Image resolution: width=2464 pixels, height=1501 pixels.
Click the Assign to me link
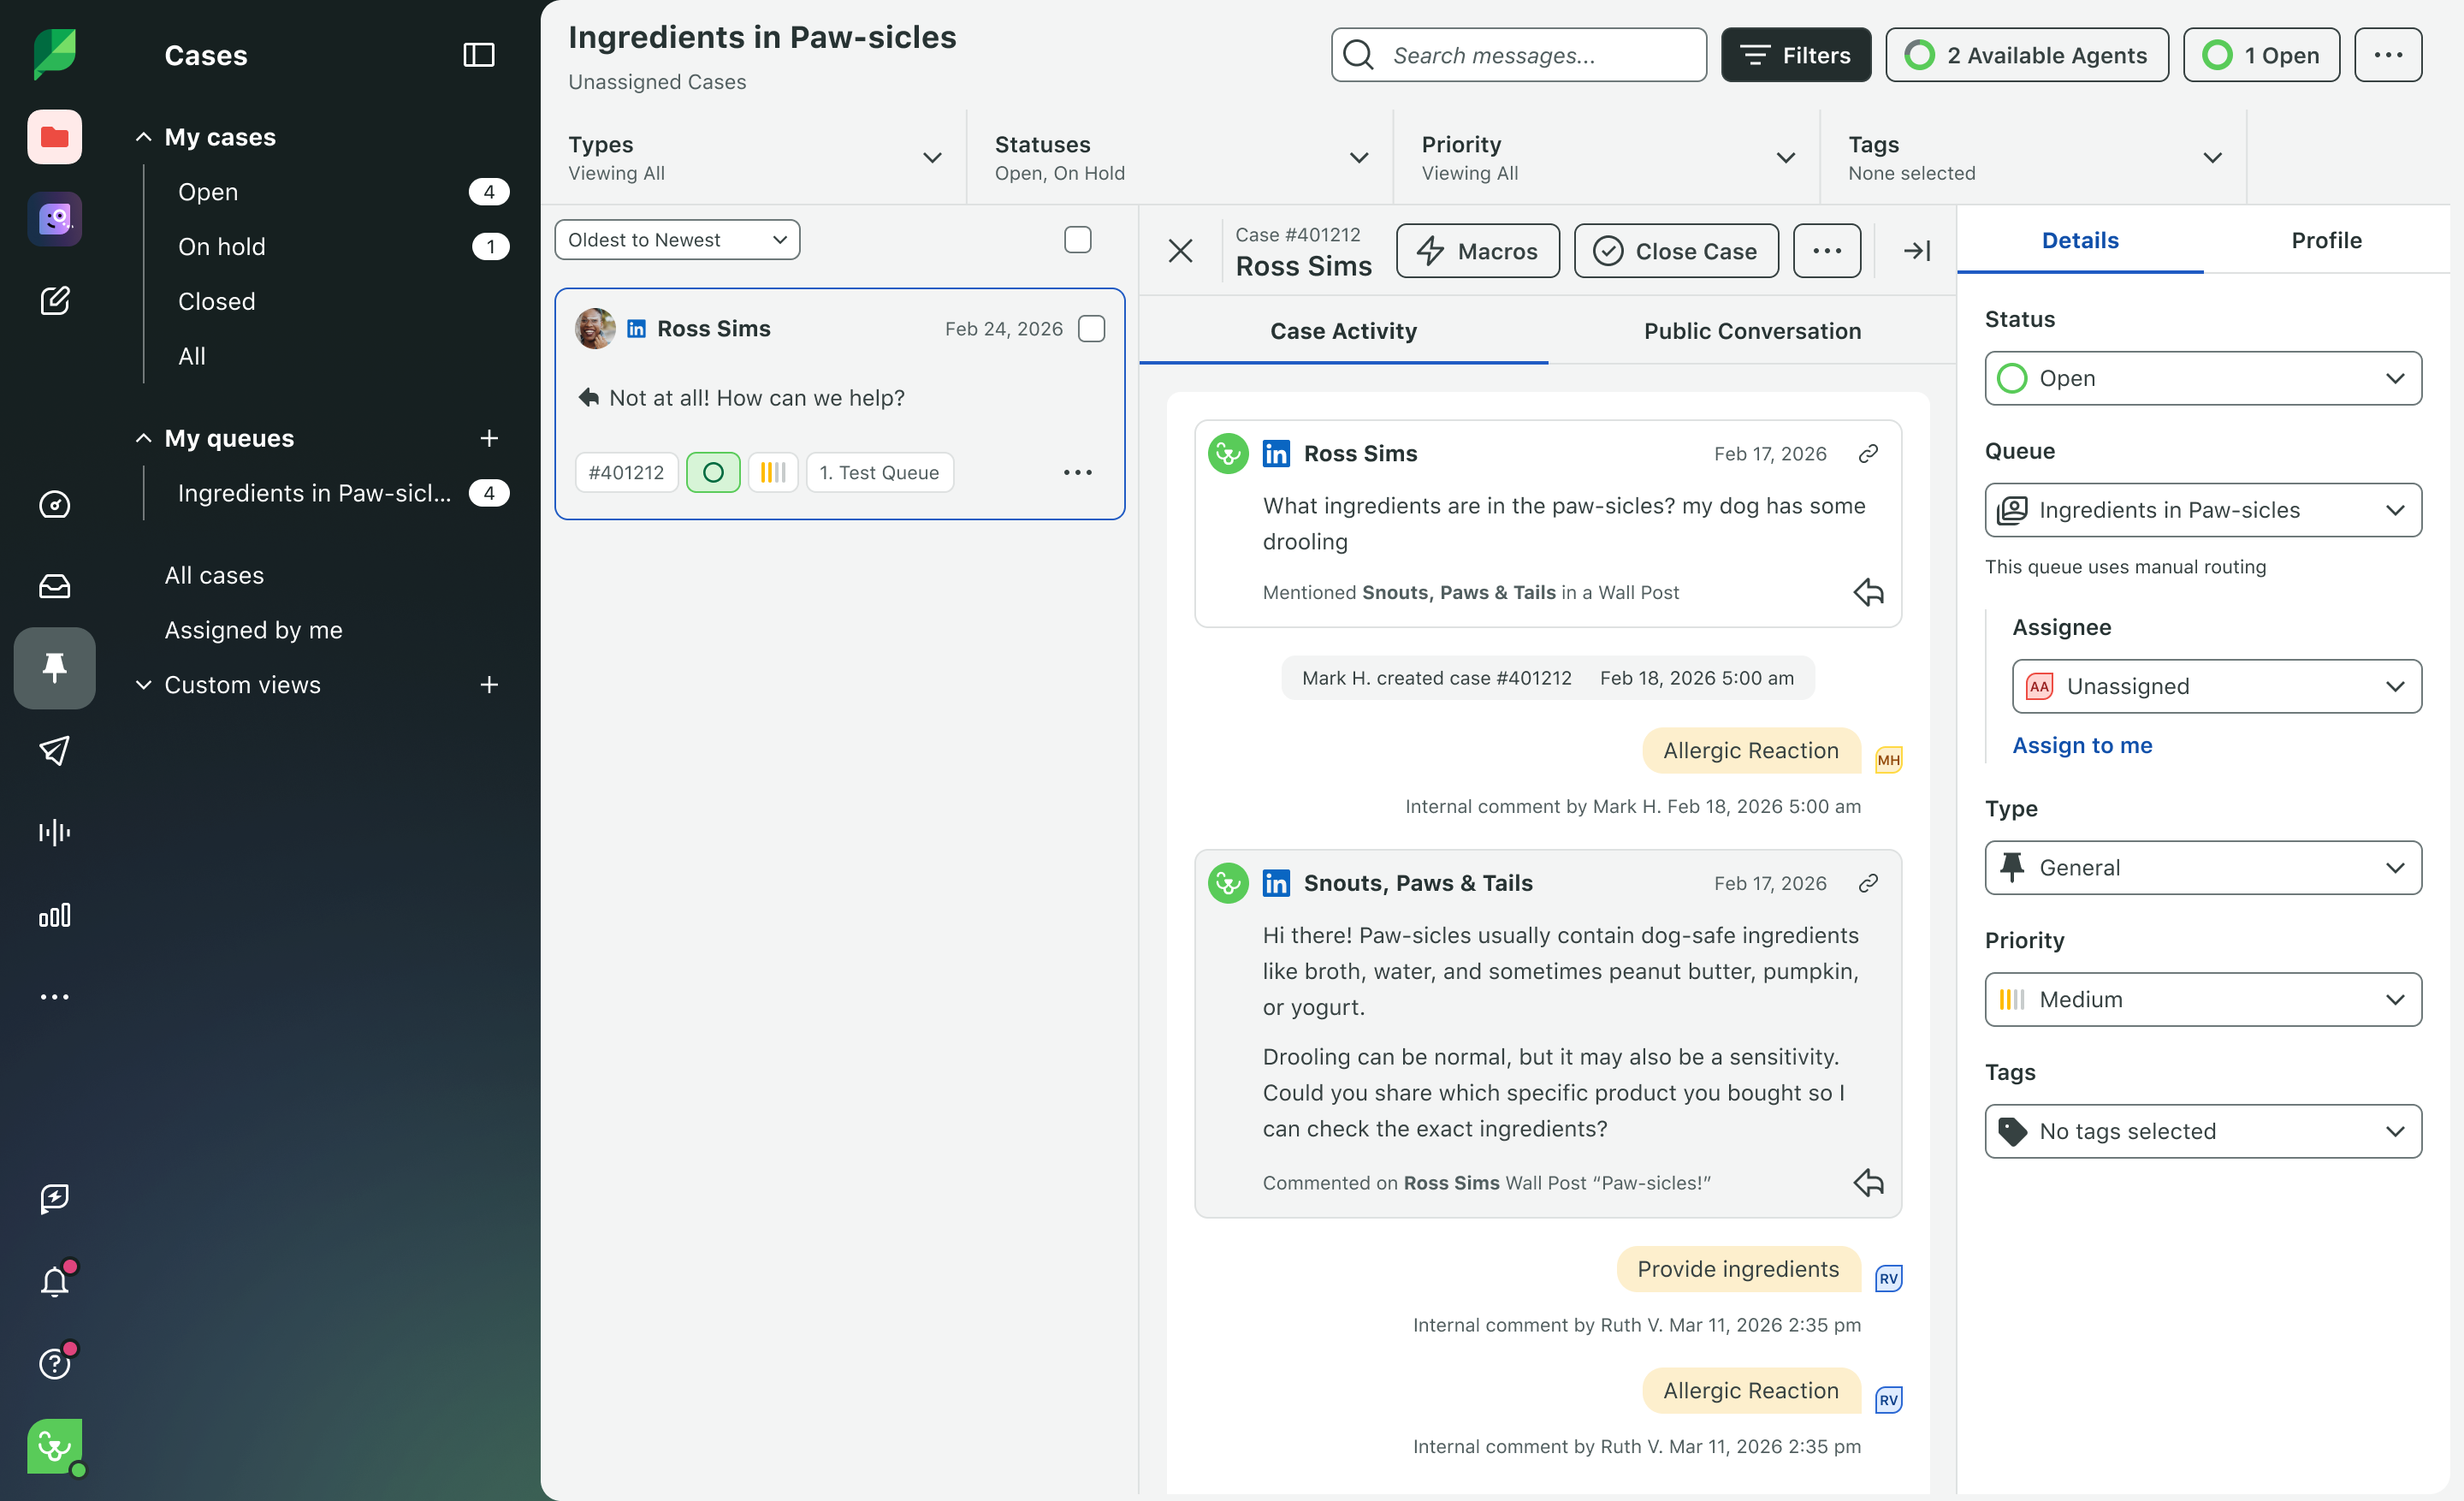click(x=2083, y=745)
